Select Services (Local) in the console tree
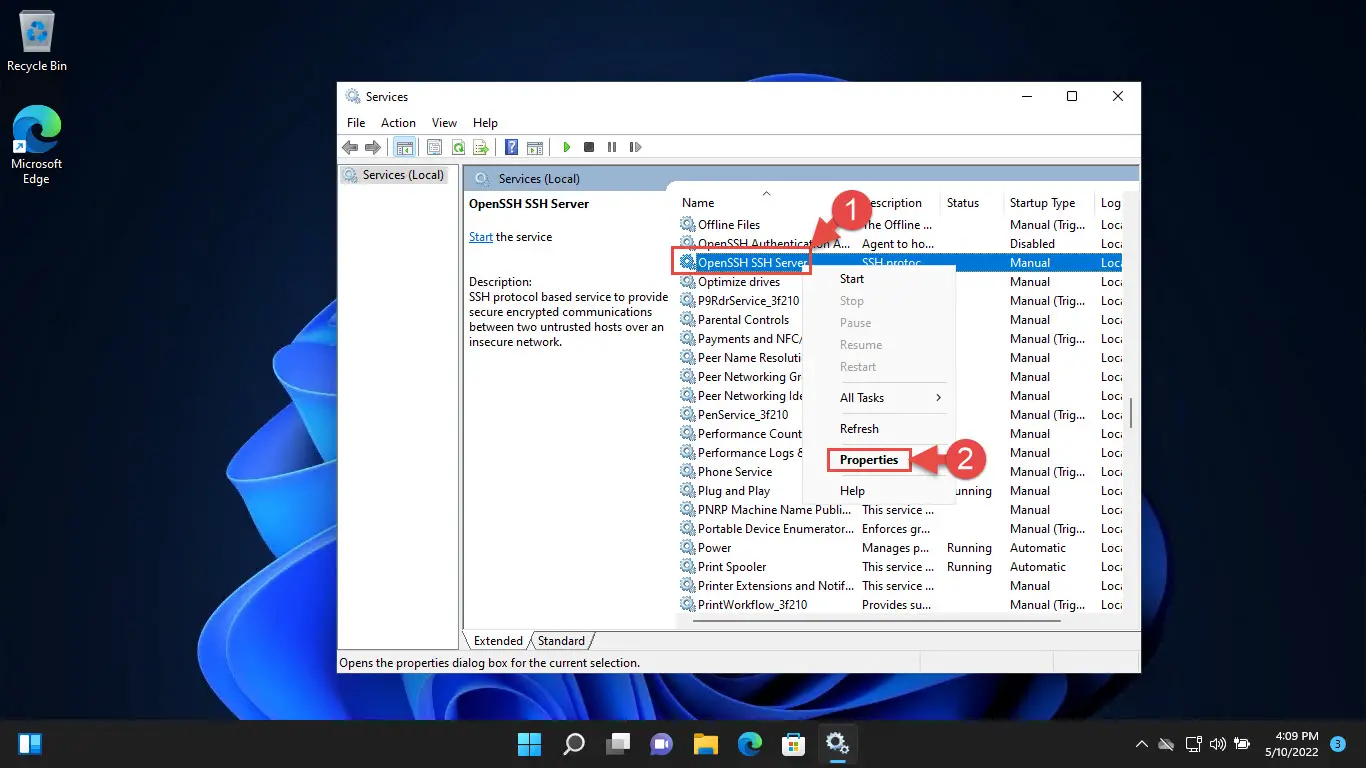 (393, 175)
